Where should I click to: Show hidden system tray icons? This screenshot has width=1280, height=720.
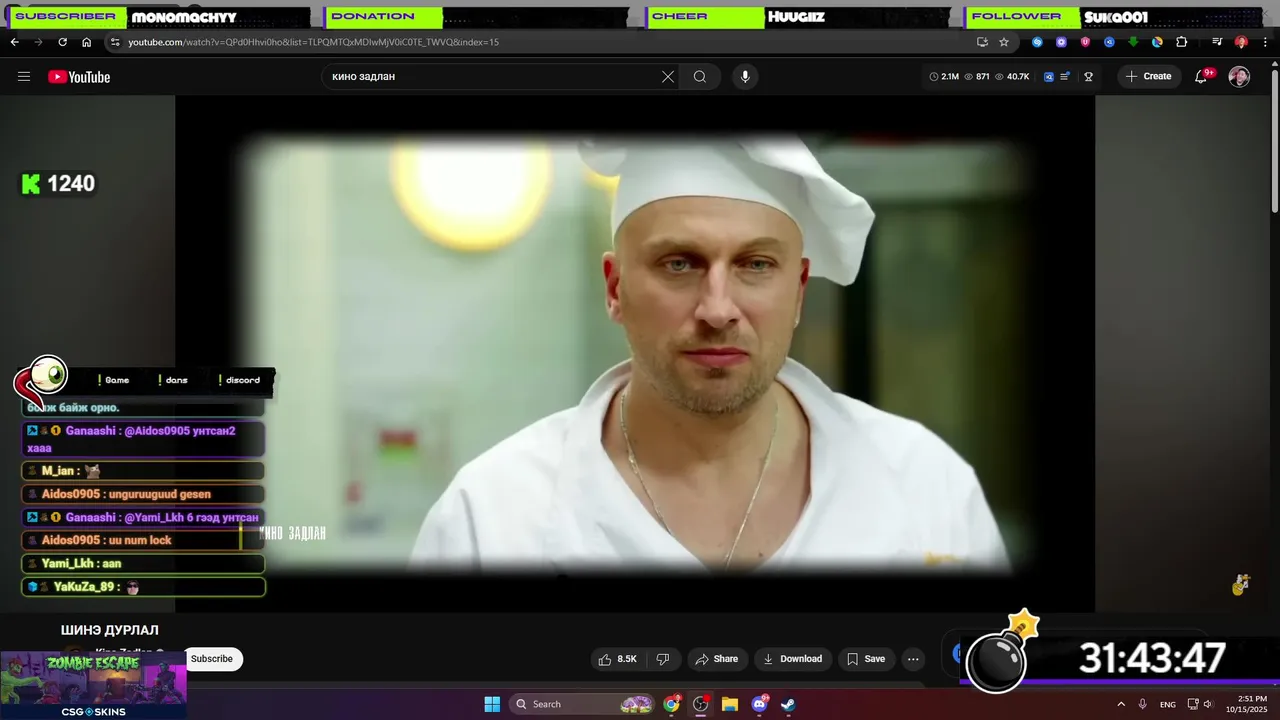coord(1121,704)
